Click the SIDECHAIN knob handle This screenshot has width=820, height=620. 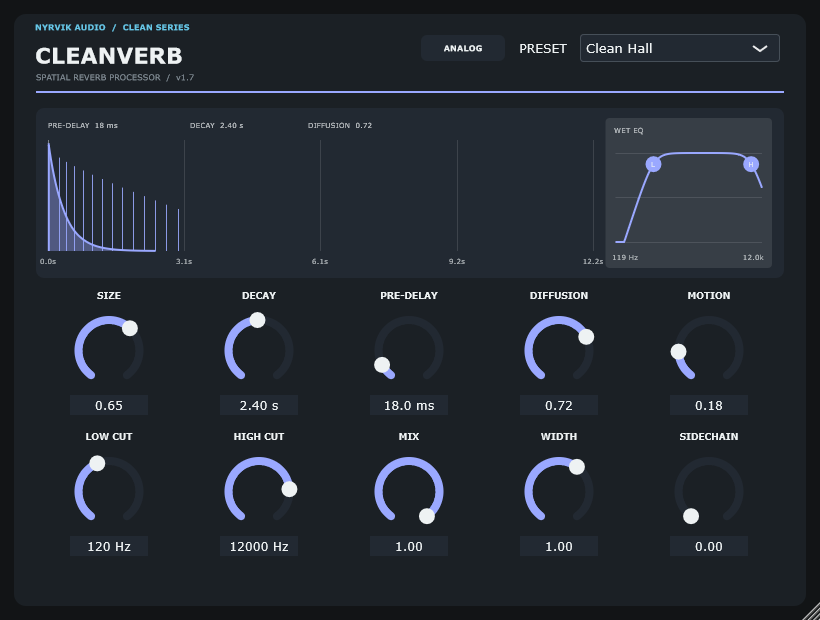[x=691, y=516]
